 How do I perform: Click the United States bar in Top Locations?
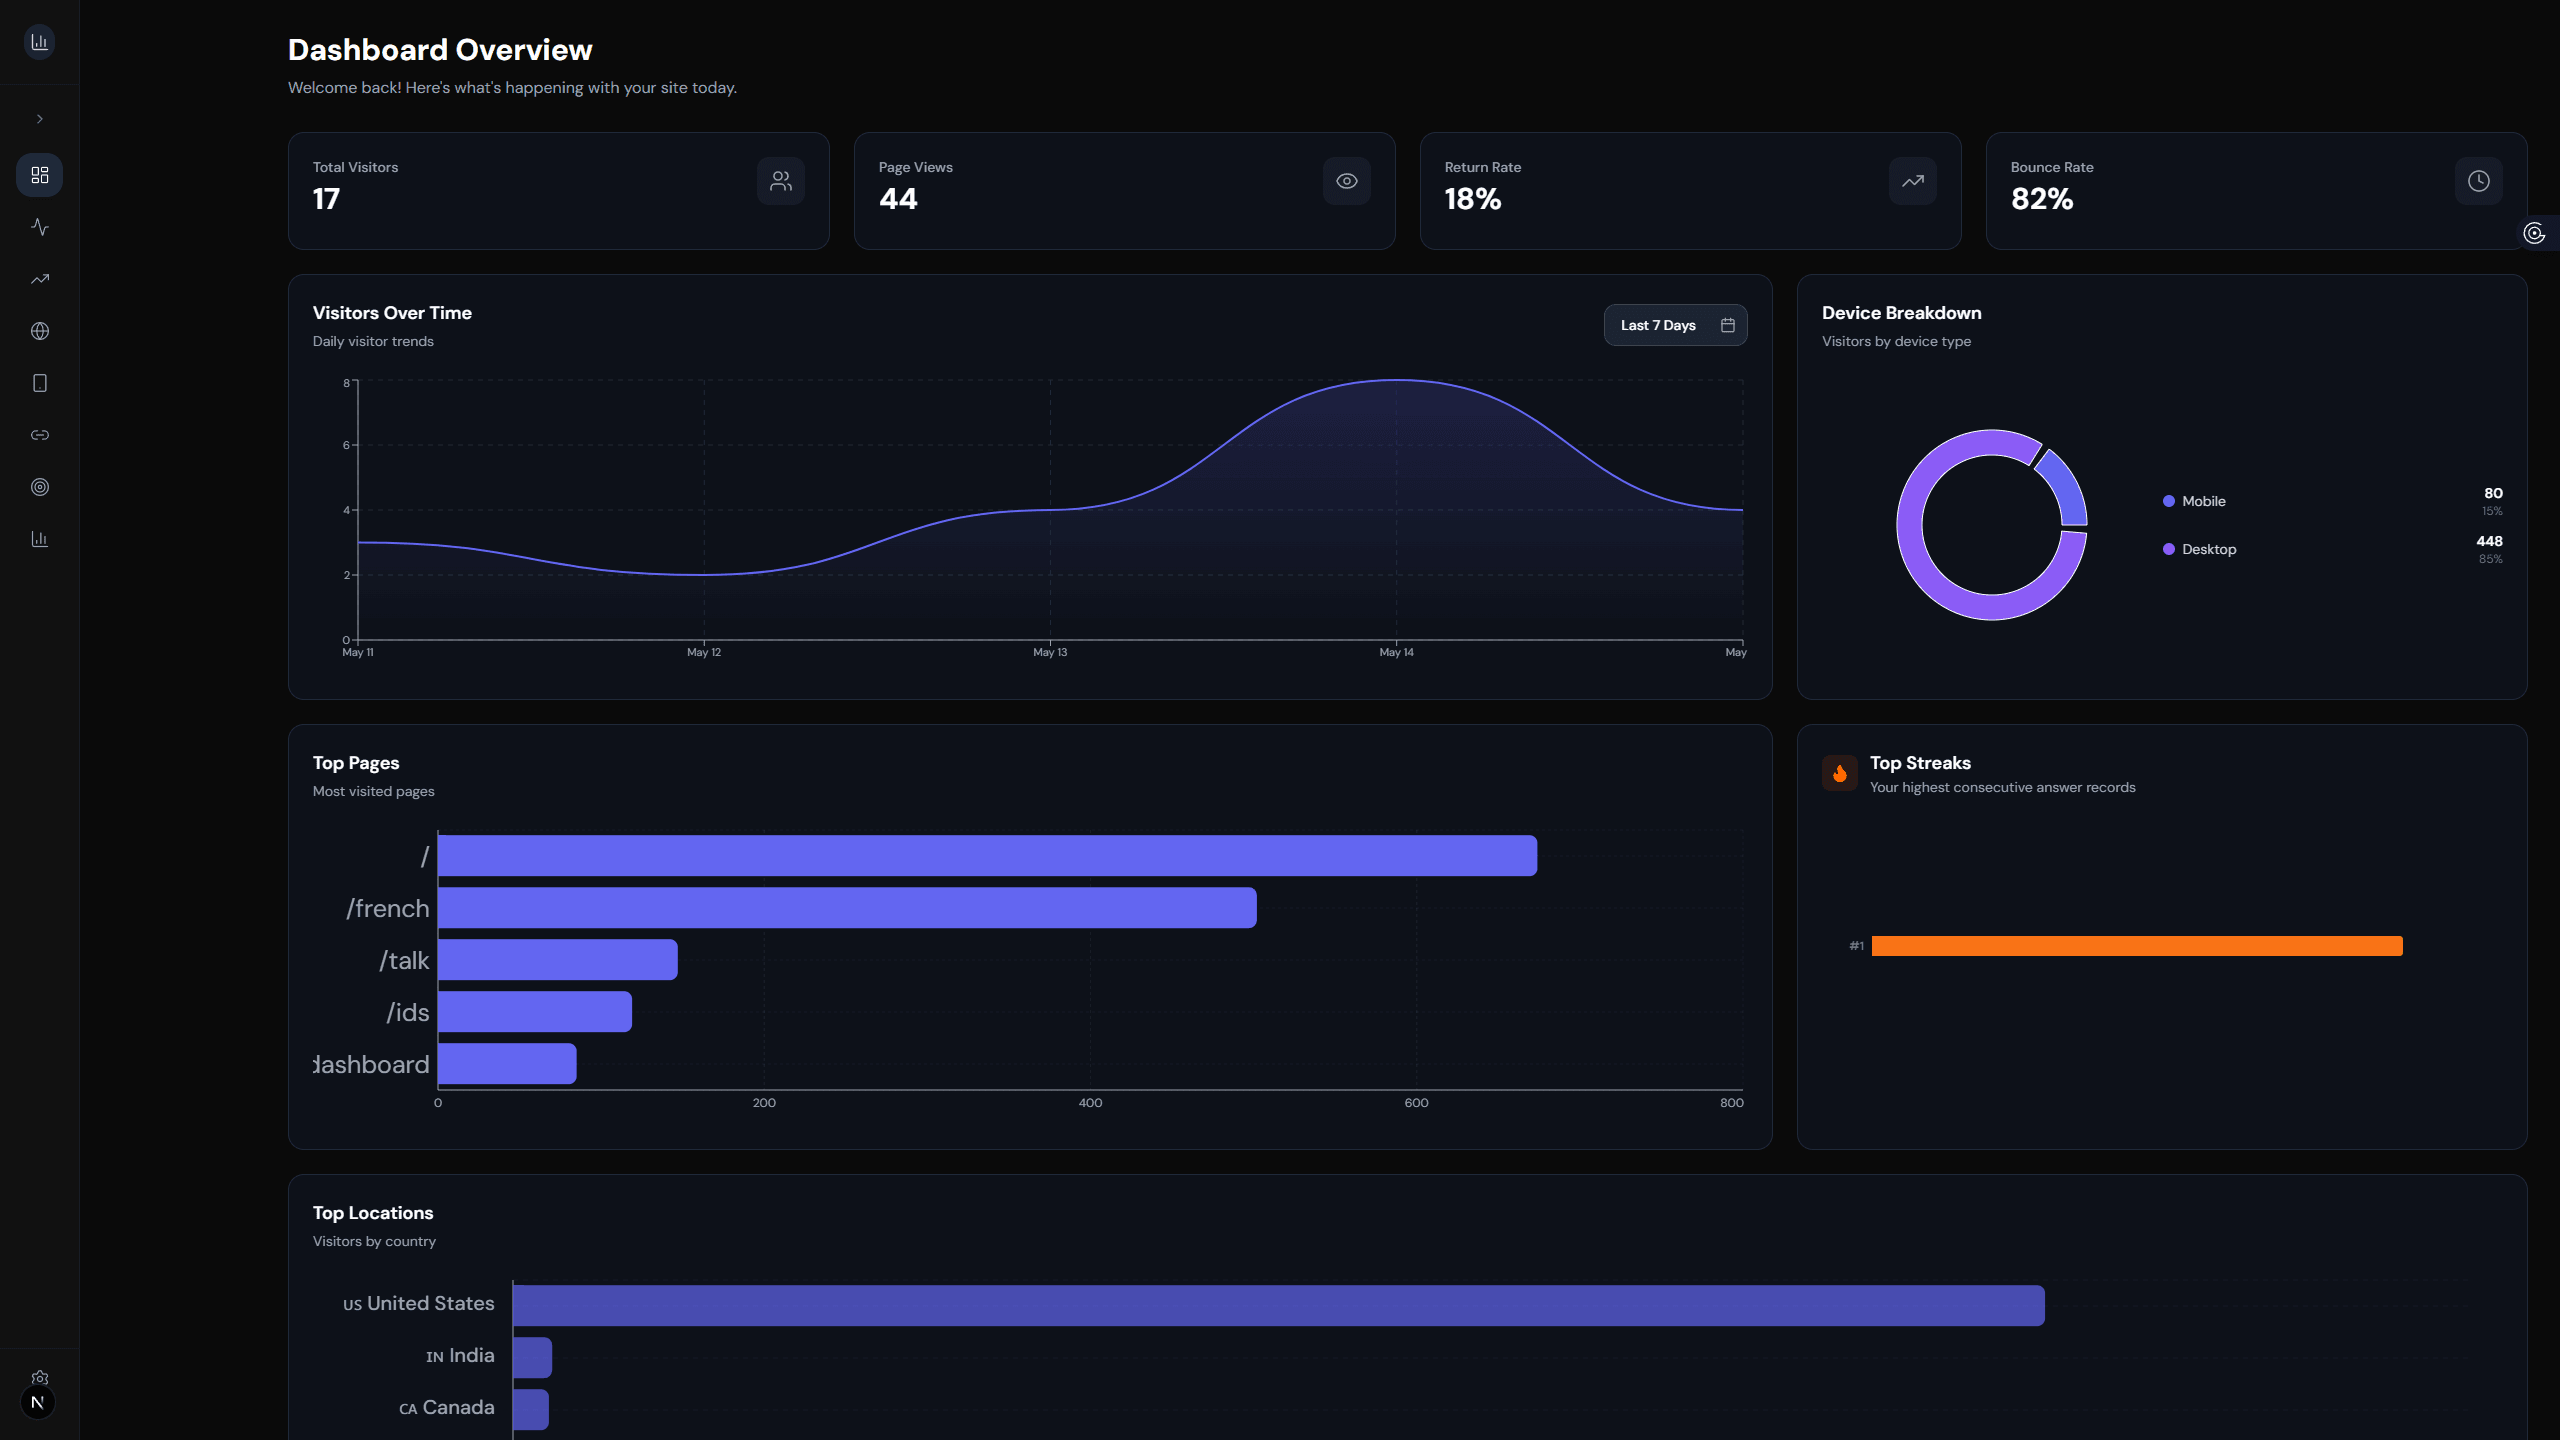1279,1306
